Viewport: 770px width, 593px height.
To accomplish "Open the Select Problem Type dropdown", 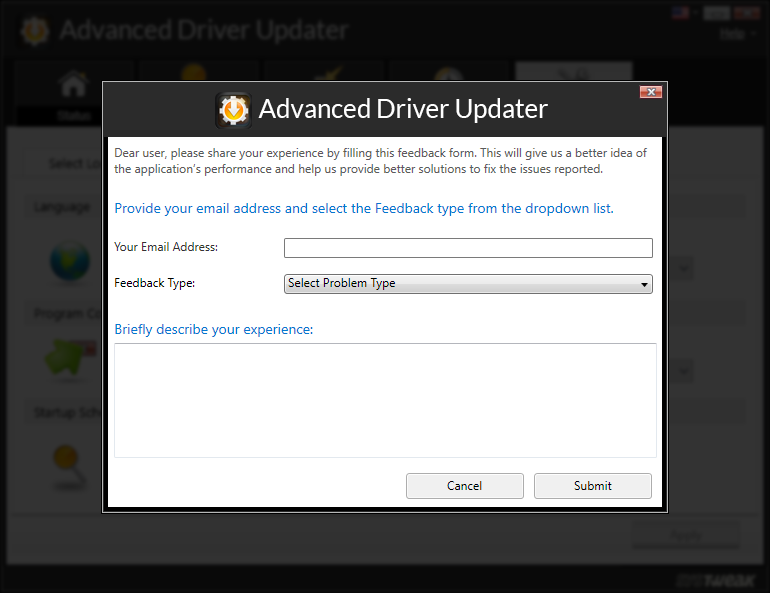I will 468,284.
